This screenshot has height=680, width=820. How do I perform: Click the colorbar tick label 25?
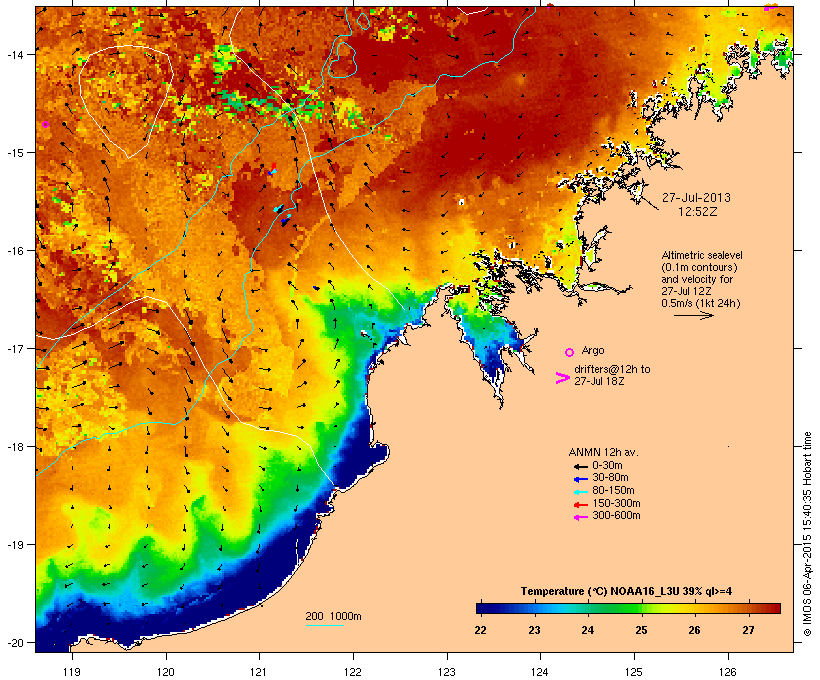click(641, 630)
